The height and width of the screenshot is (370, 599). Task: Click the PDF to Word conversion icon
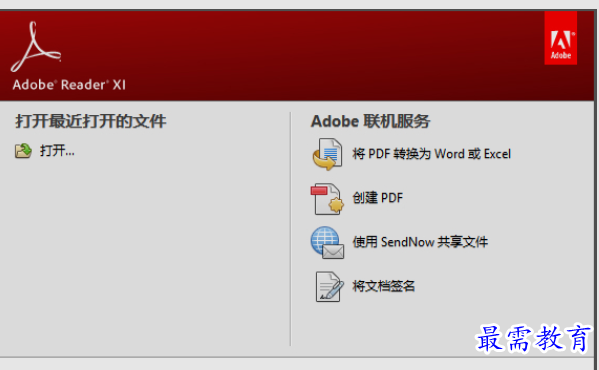coord(327,154)
